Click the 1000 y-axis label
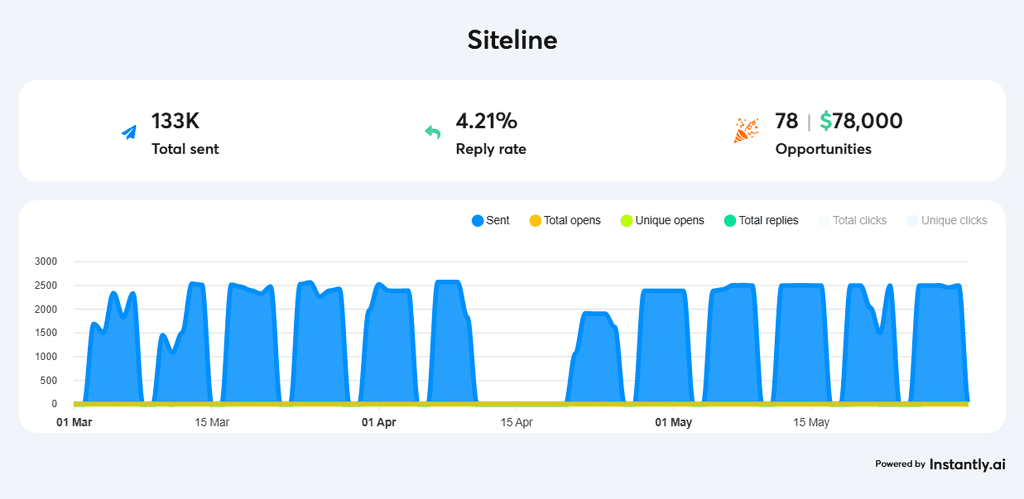1024x499 pixels. pyautogui.click(x=46, y=357)
